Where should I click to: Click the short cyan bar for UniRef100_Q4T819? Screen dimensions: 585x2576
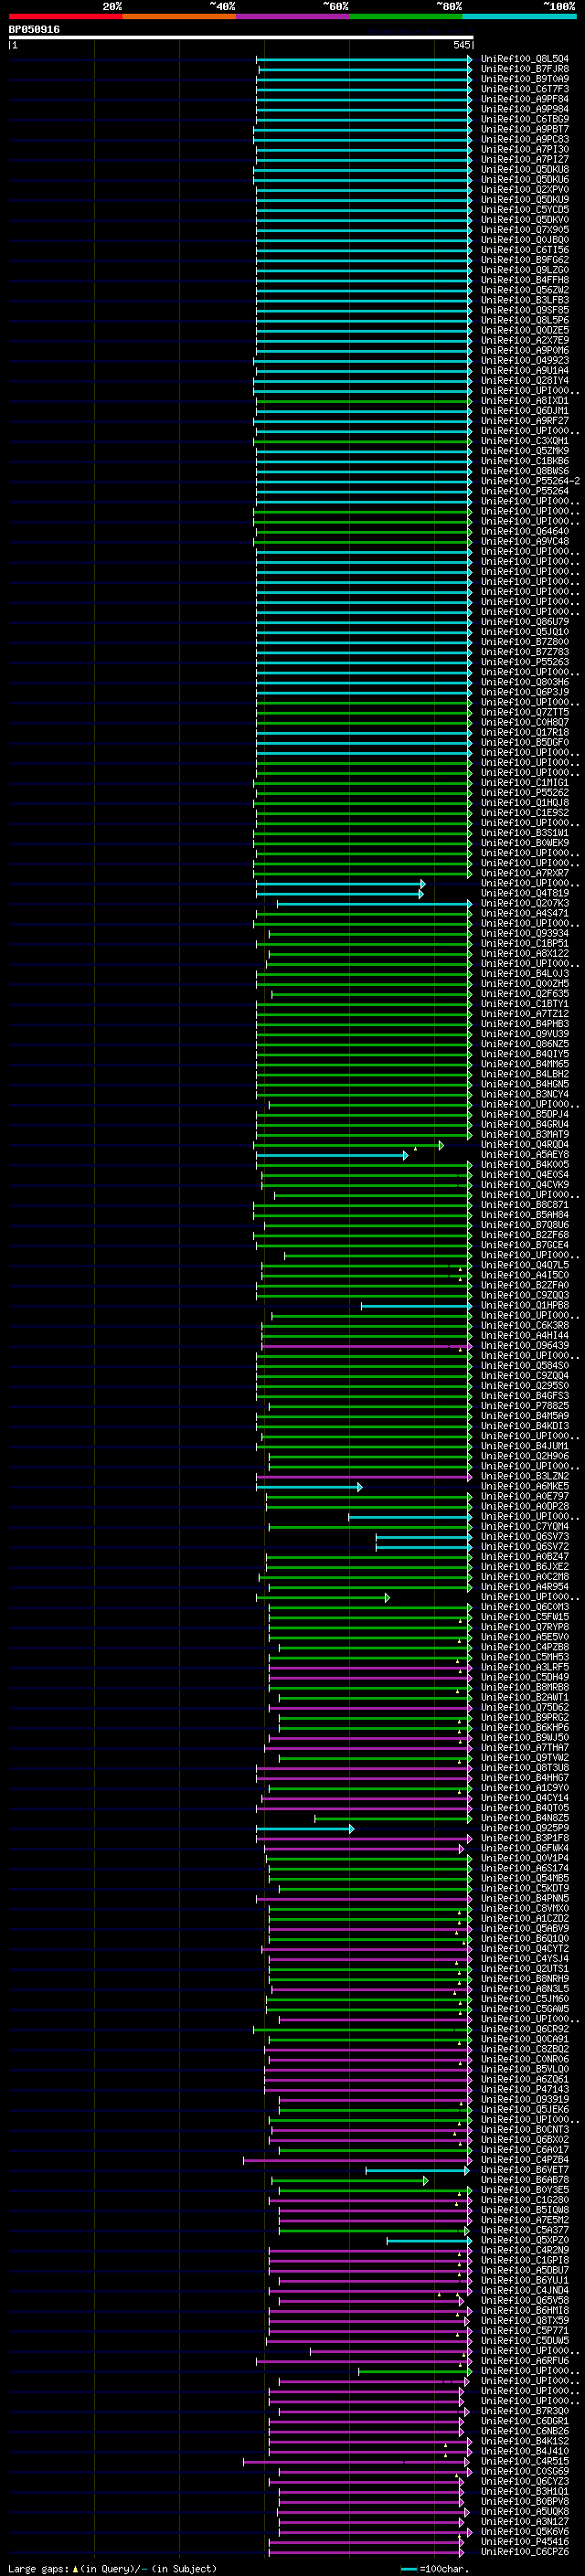pyautogui.click(x=340, y=894)
